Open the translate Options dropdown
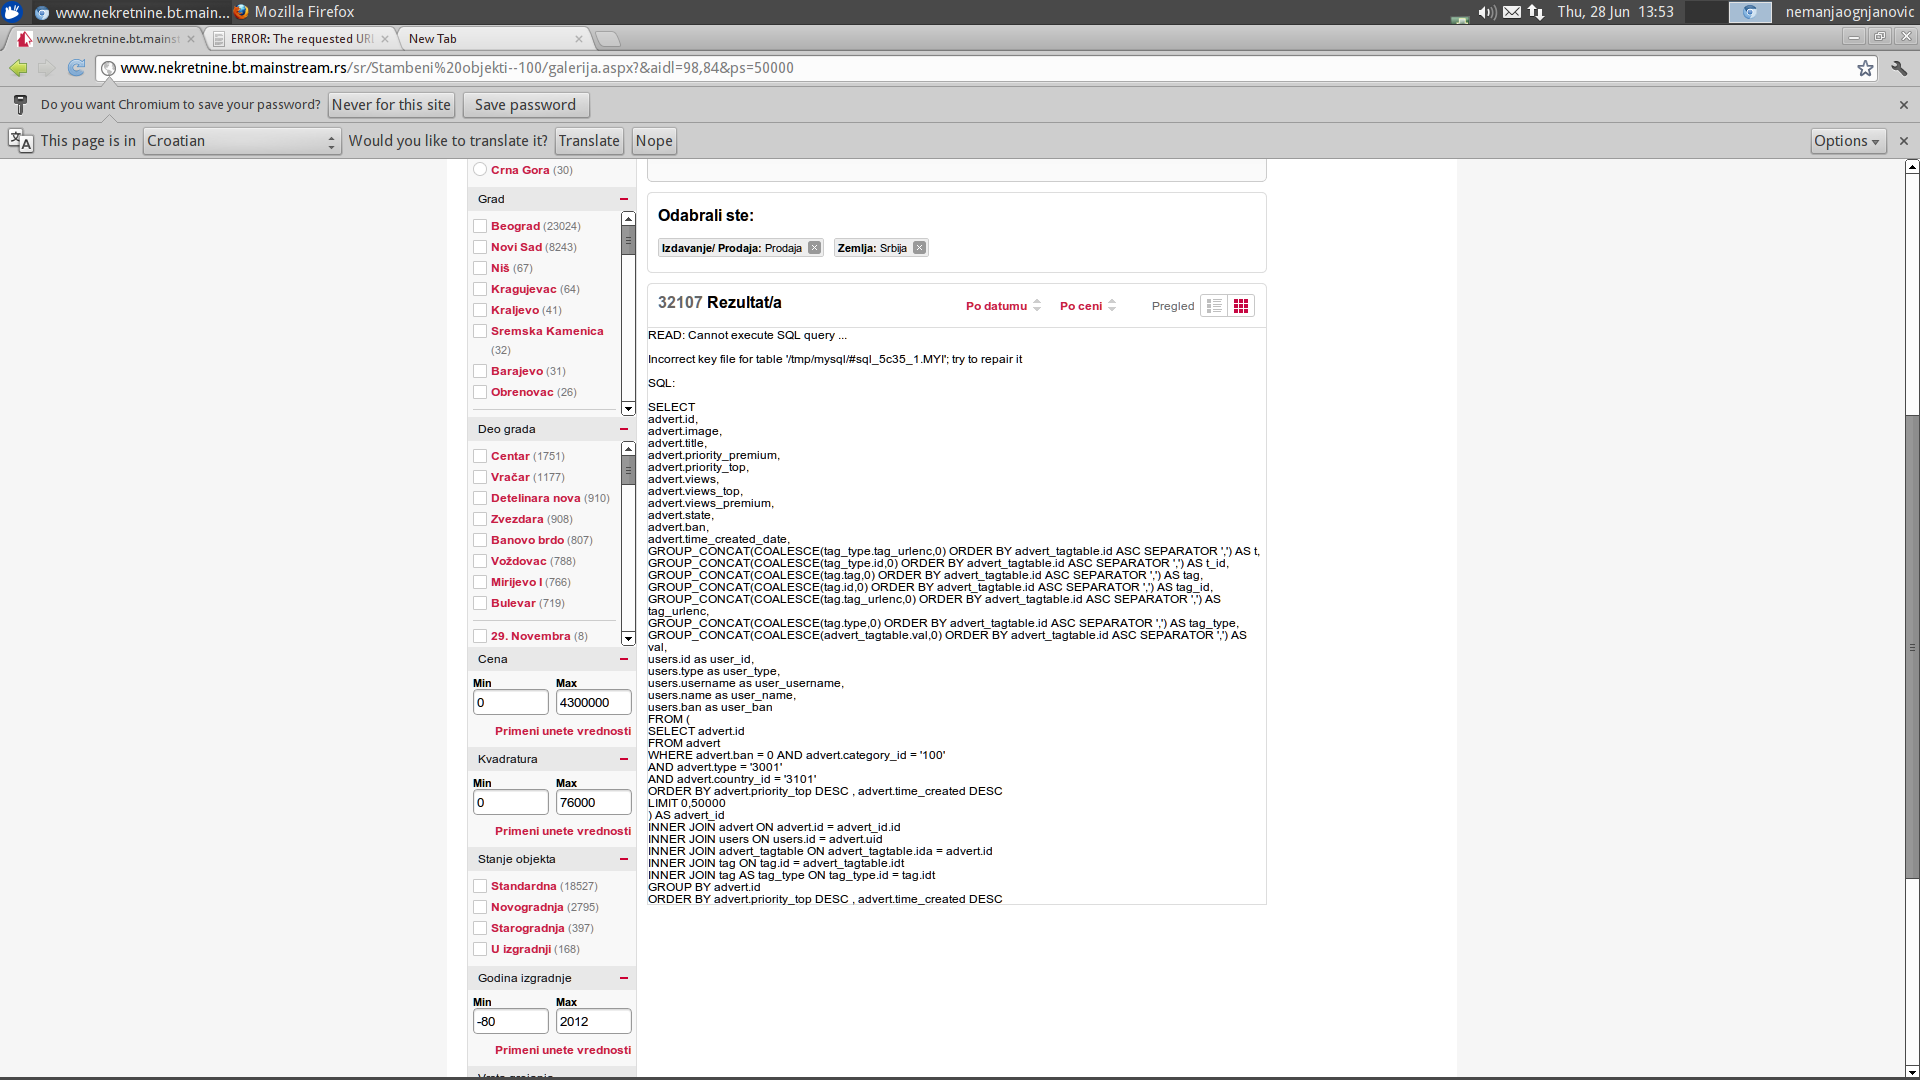 click(x=1847, y=141)
